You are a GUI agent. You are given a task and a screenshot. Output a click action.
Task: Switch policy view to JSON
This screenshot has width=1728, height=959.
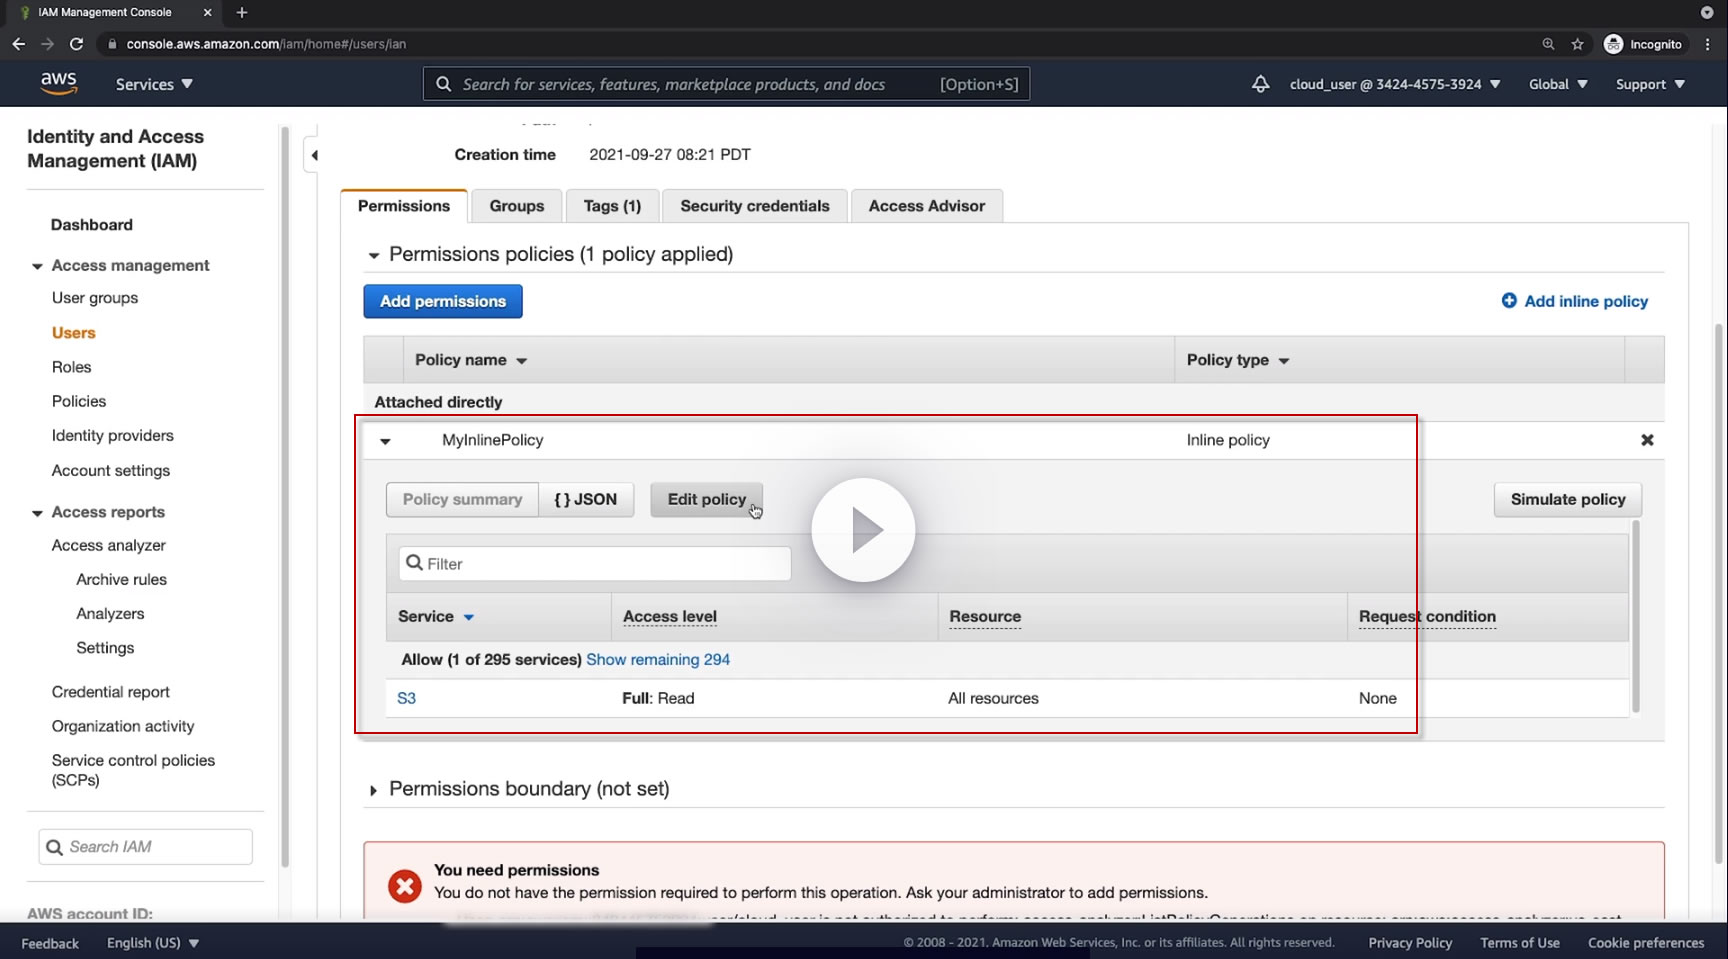tap(586, 499)
